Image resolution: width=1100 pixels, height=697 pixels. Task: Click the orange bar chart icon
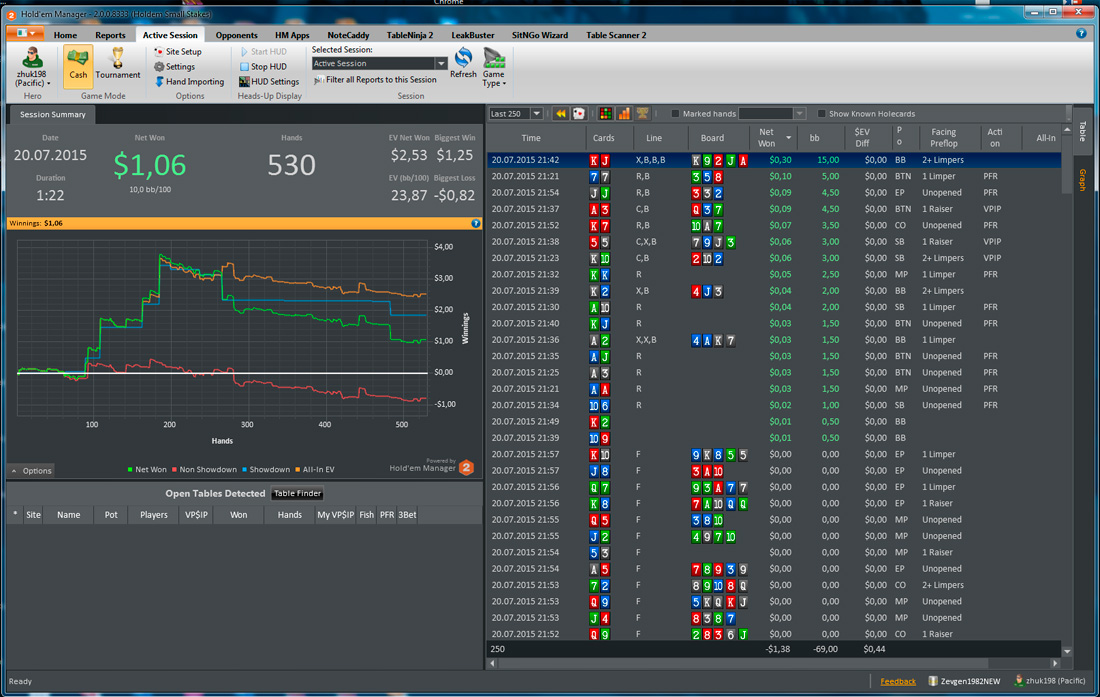pos(624,114)
